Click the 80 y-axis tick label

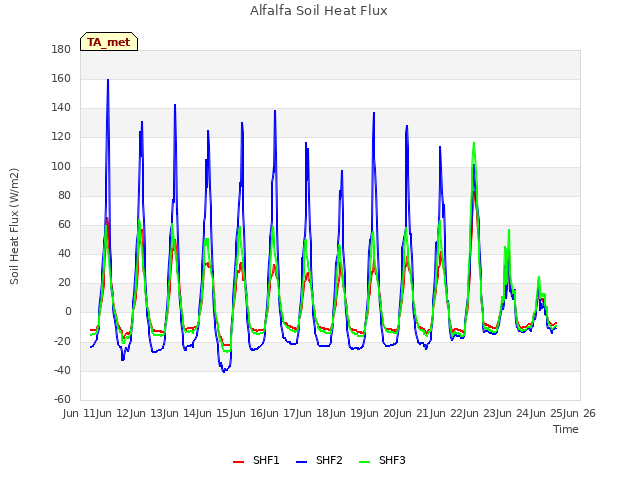pos(64,195)
